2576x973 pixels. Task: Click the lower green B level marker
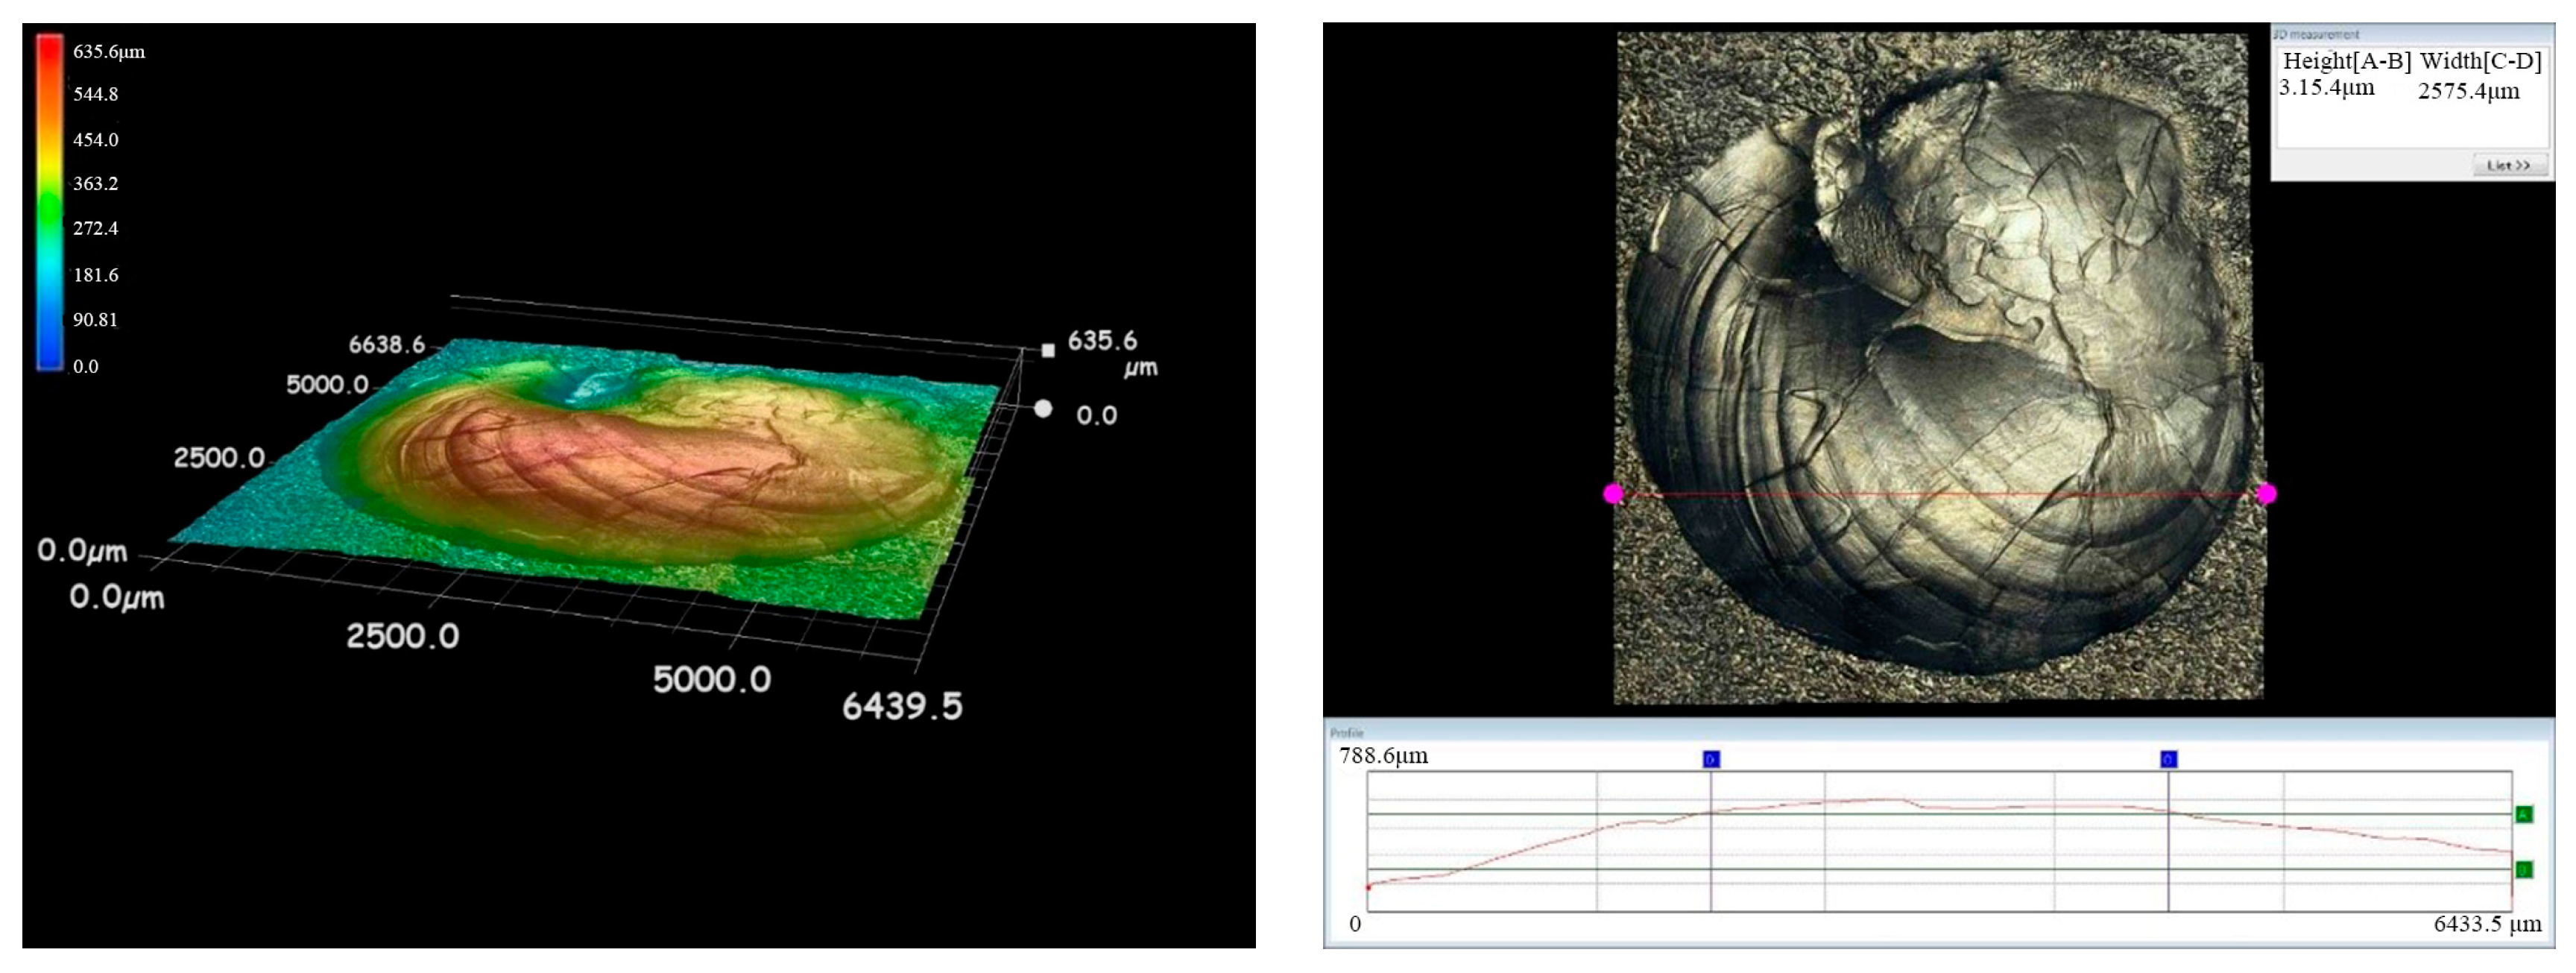pyautogui.click(x=2524, y=870)
